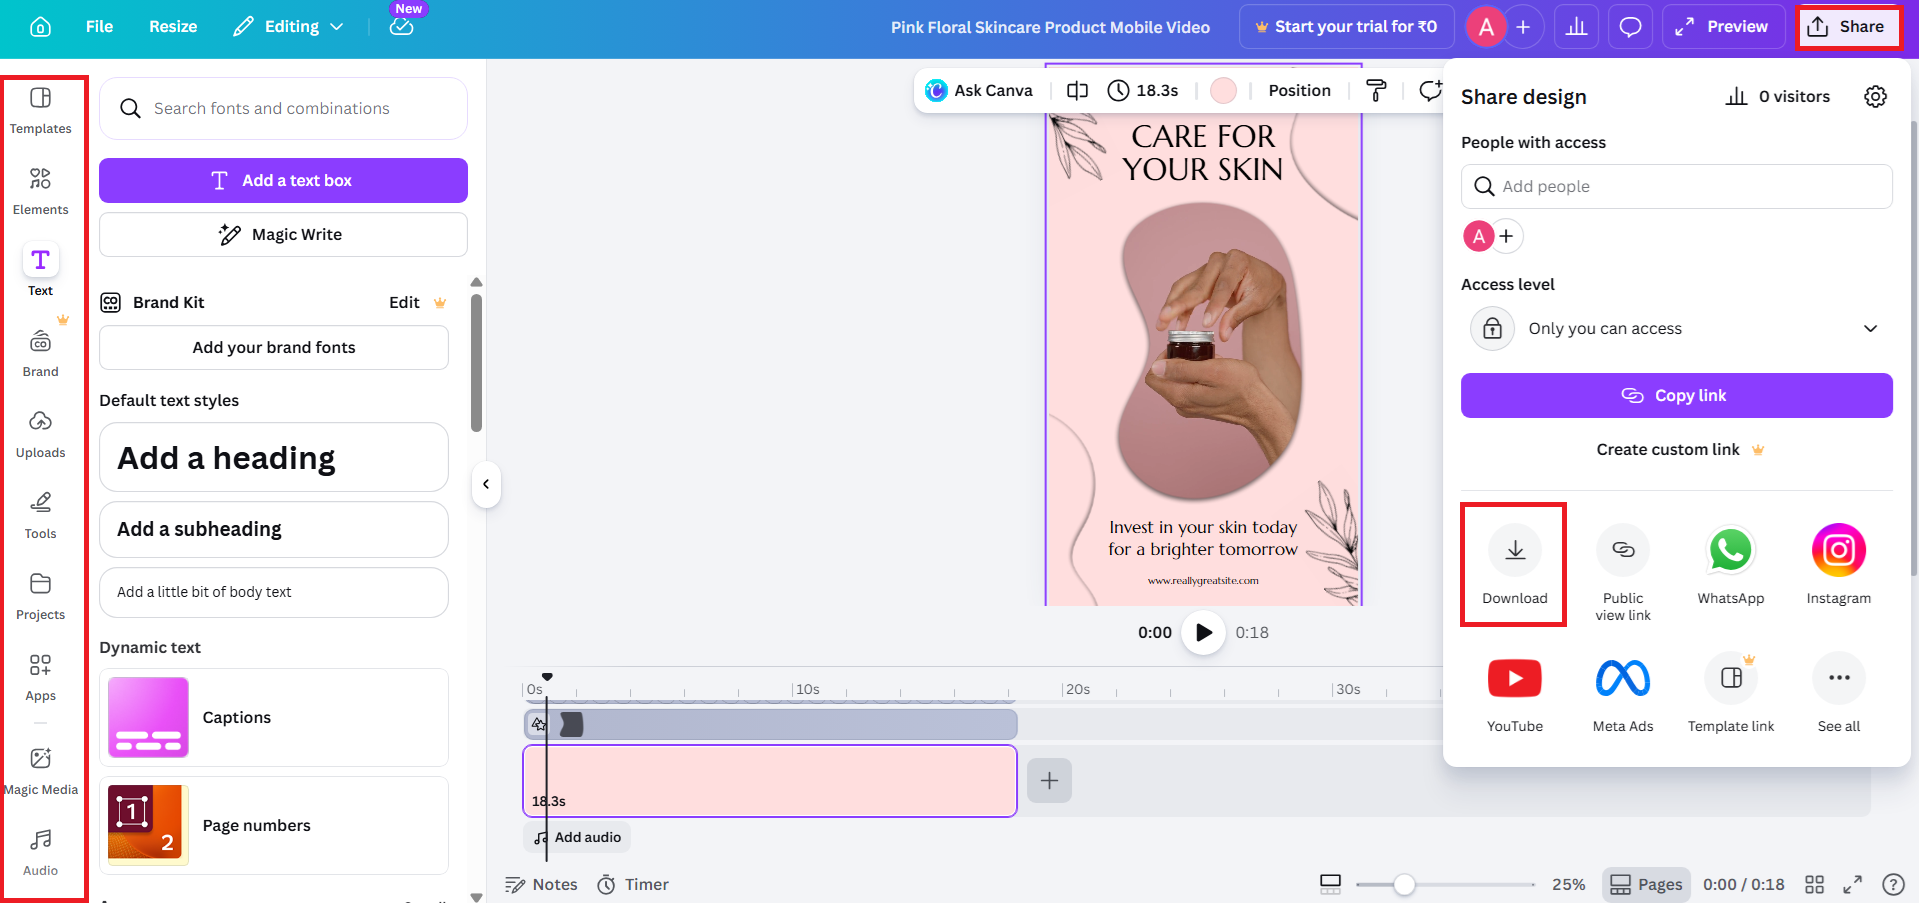Click Add a text box button

tap(283, 180)
